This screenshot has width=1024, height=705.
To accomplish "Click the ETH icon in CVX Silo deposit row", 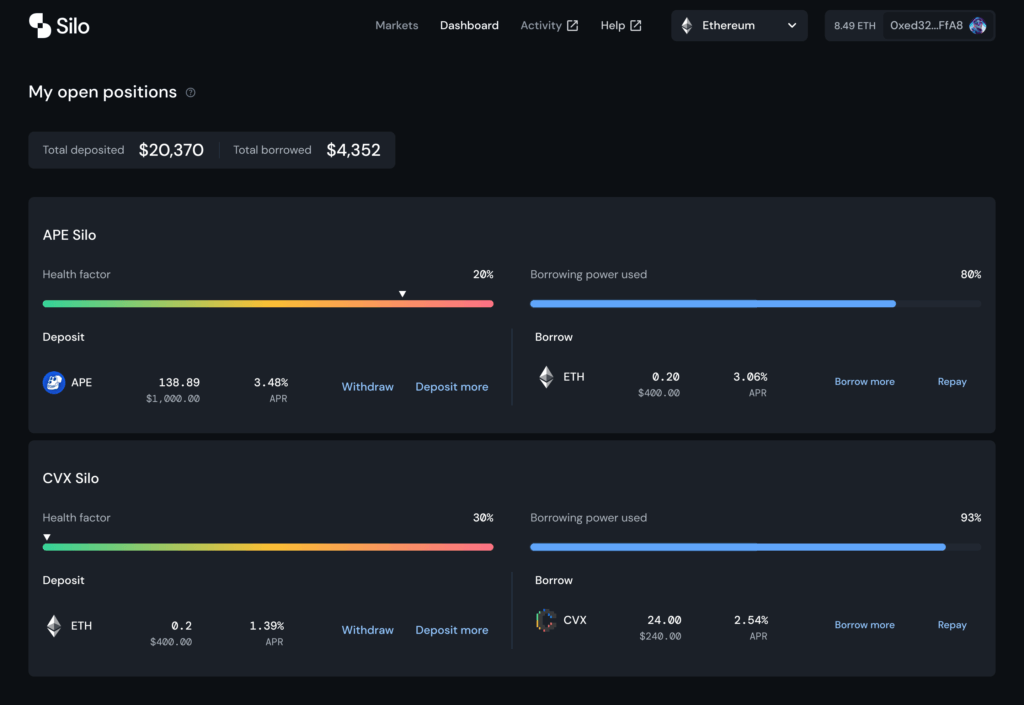I will point(54,625).
